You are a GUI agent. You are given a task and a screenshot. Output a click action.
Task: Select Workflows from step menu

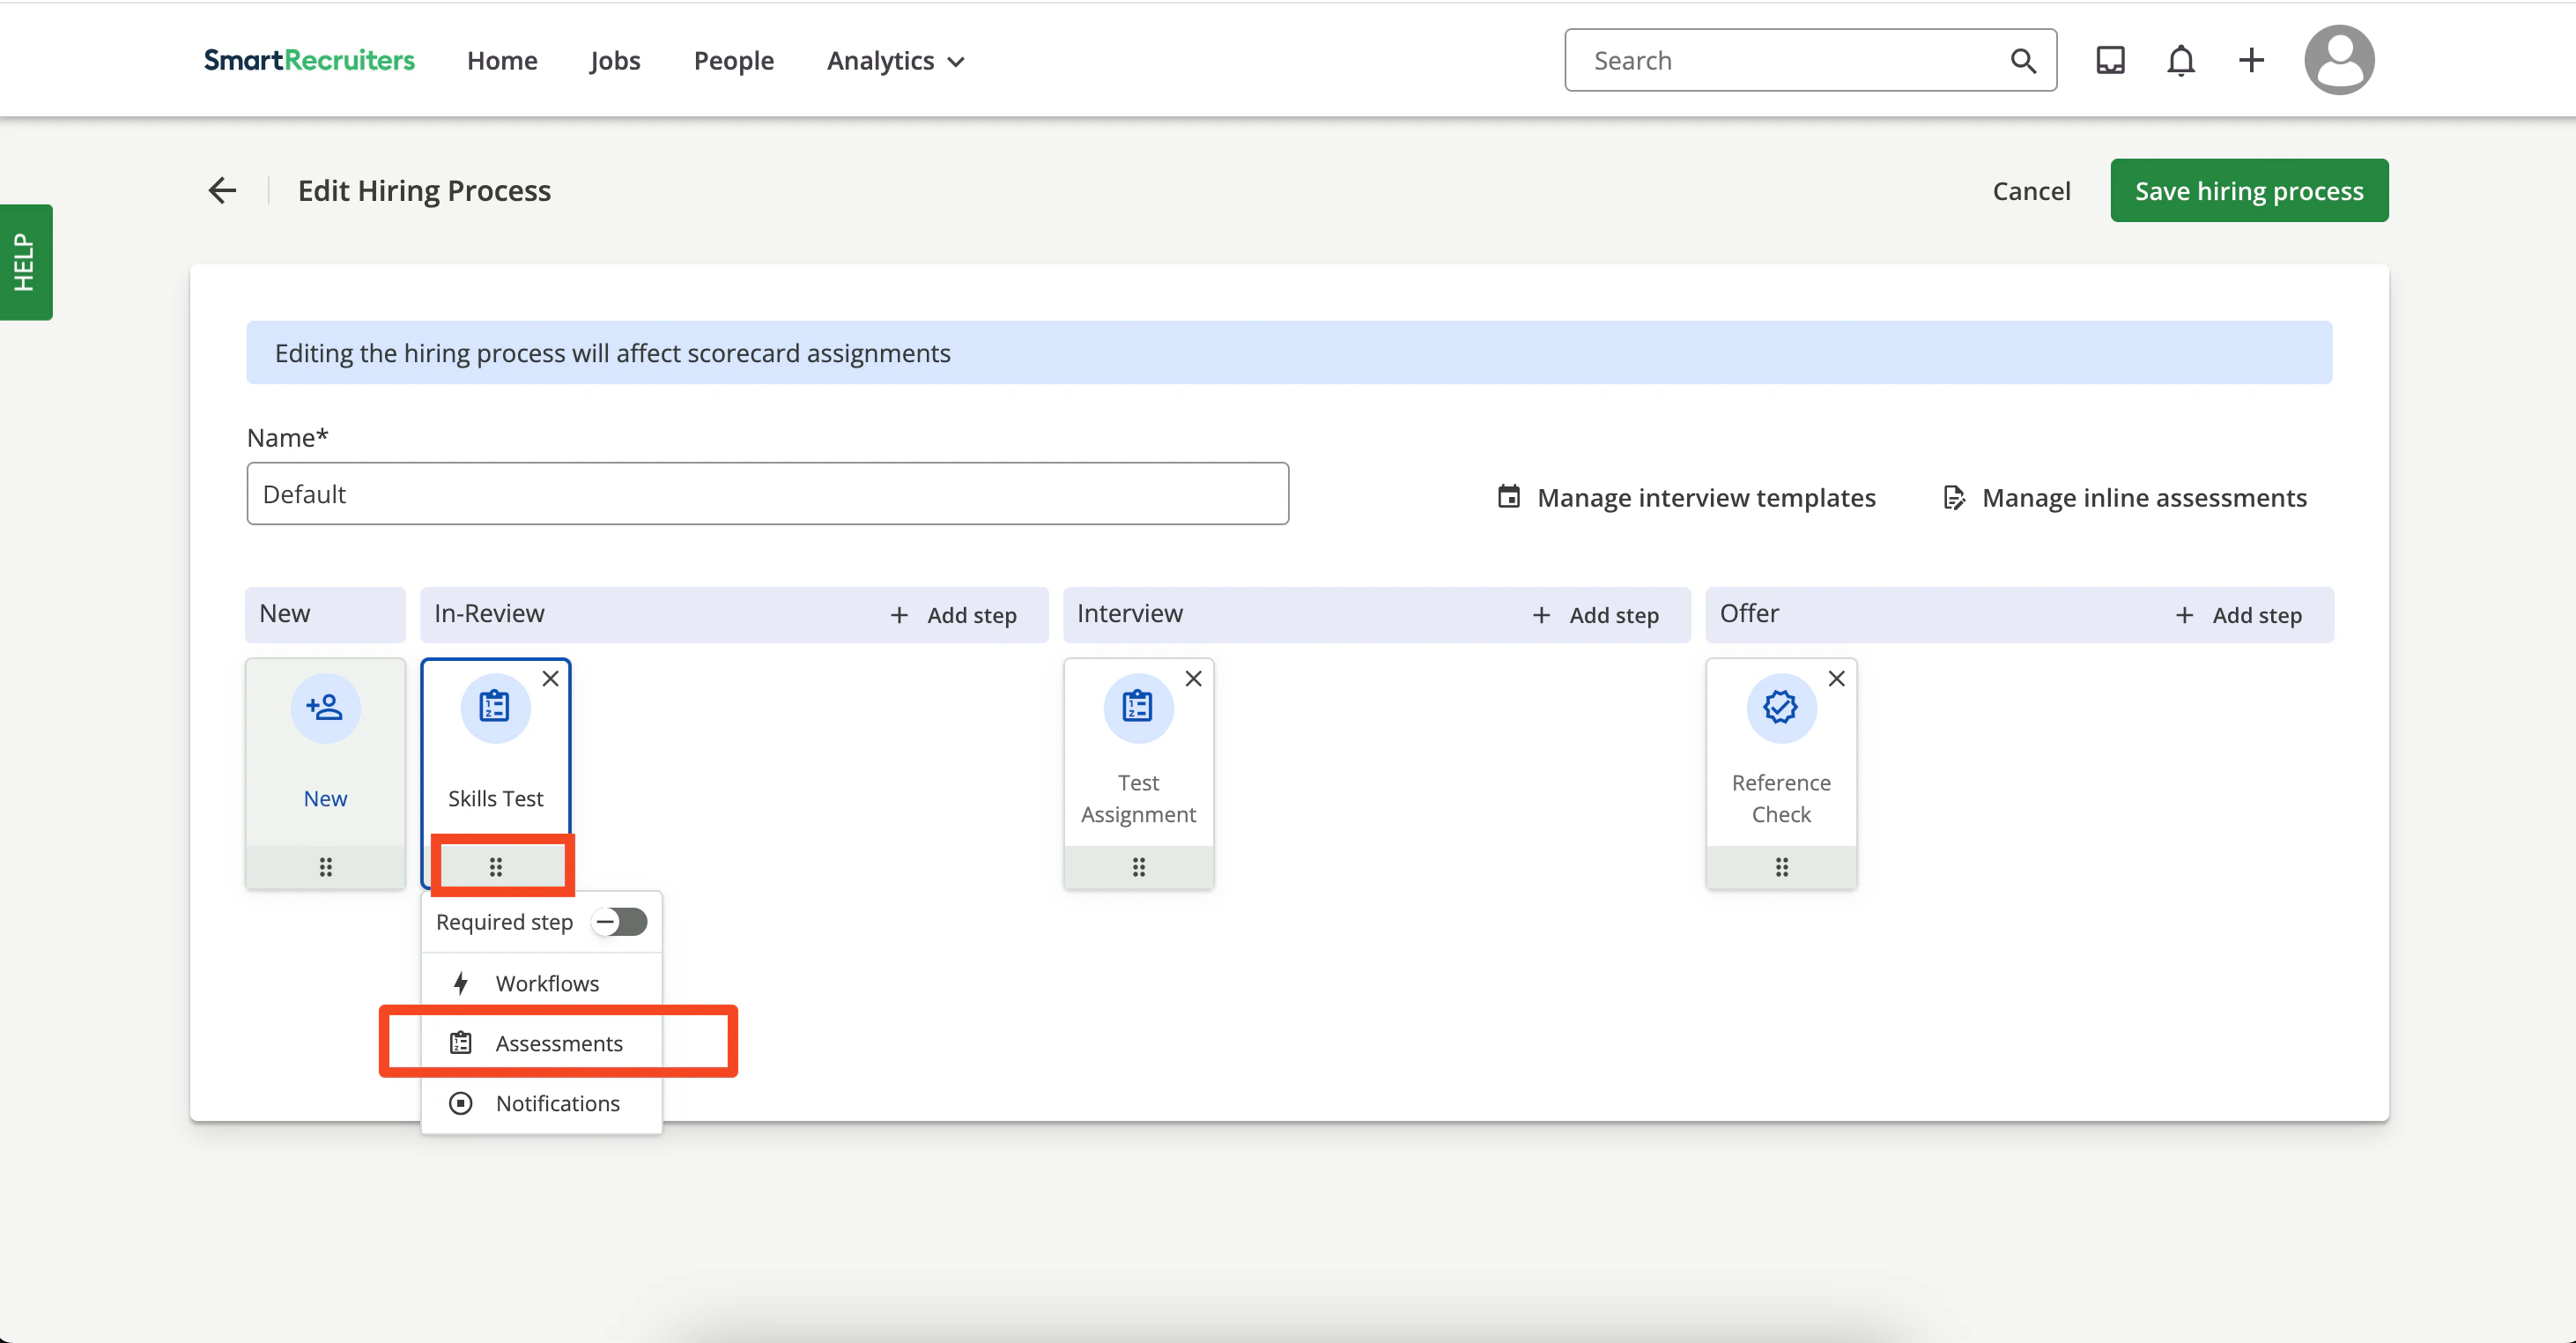[x=546, y=983]
